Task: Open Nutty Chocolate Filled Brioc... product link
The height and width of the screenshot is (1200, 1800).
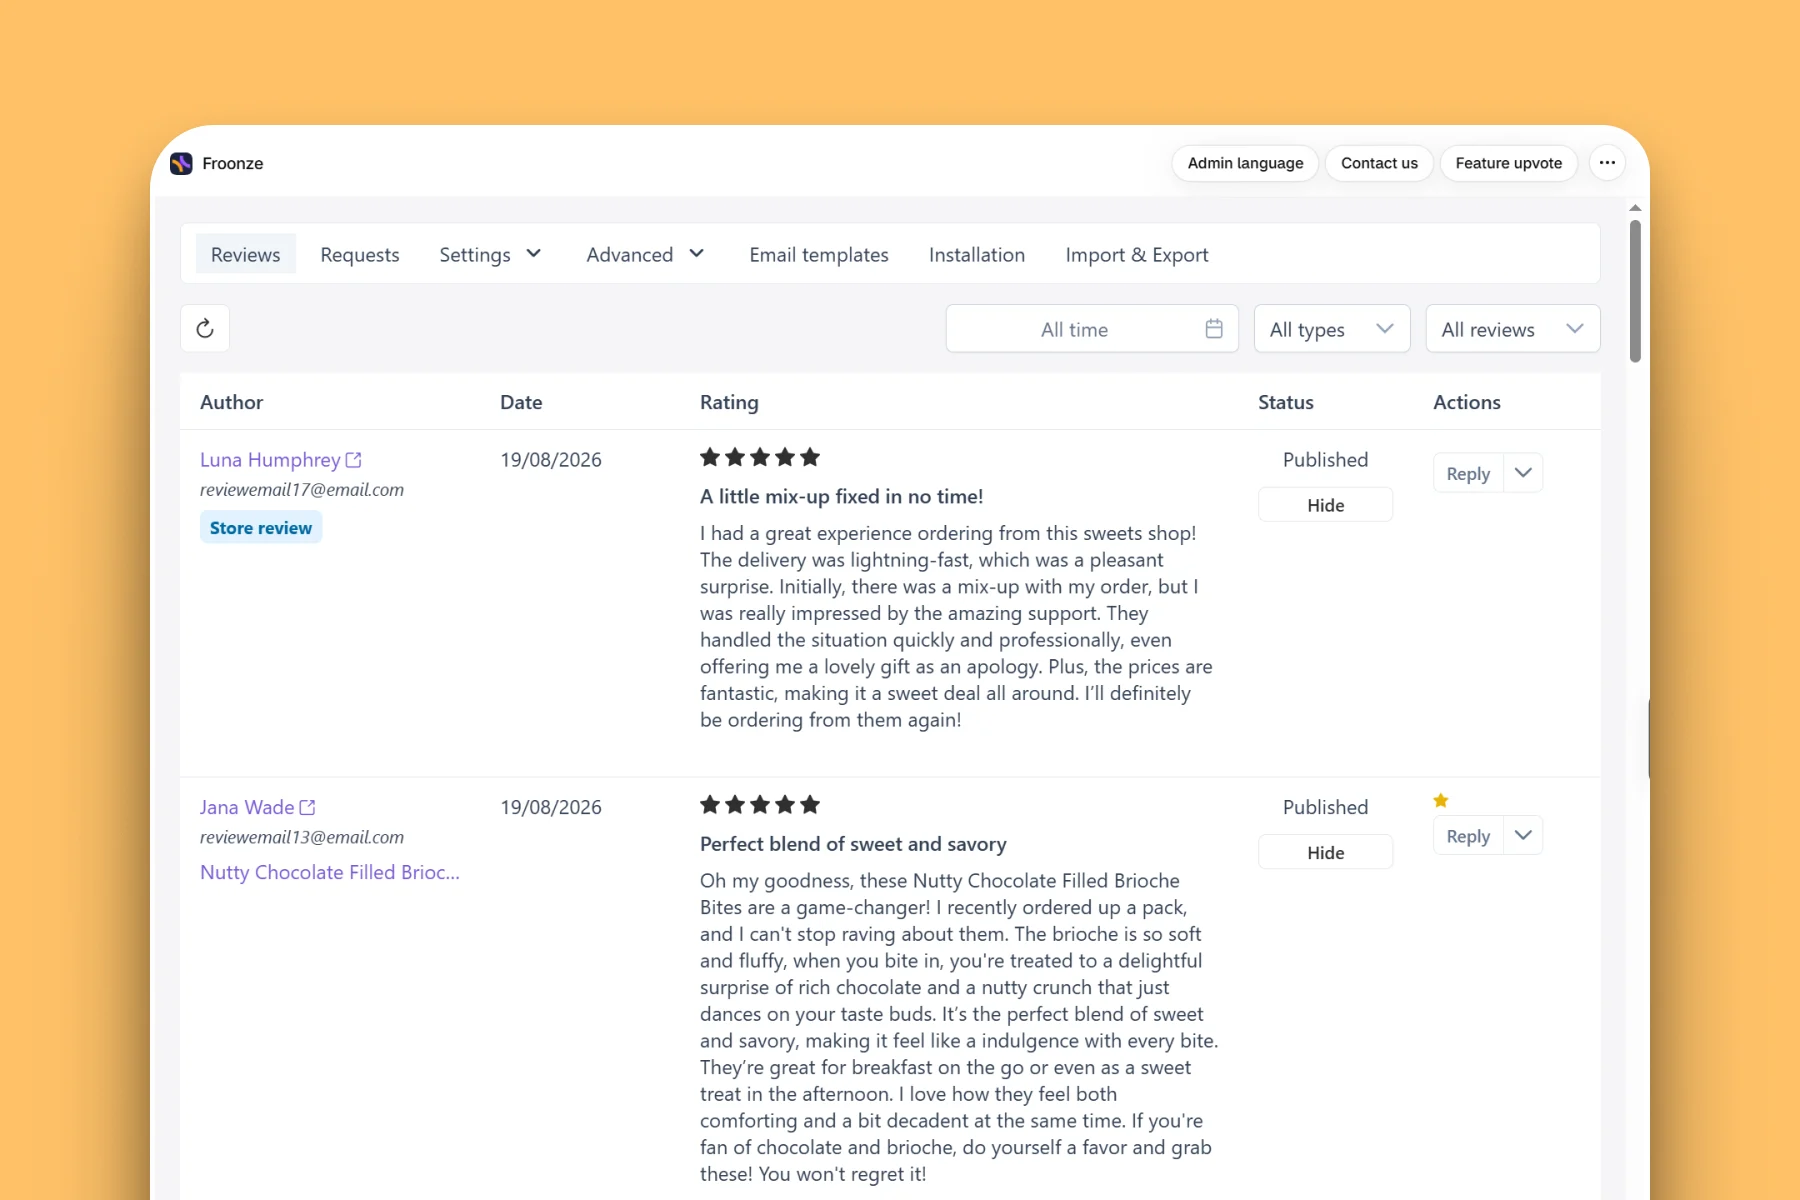Action: [x=330, y=872]
